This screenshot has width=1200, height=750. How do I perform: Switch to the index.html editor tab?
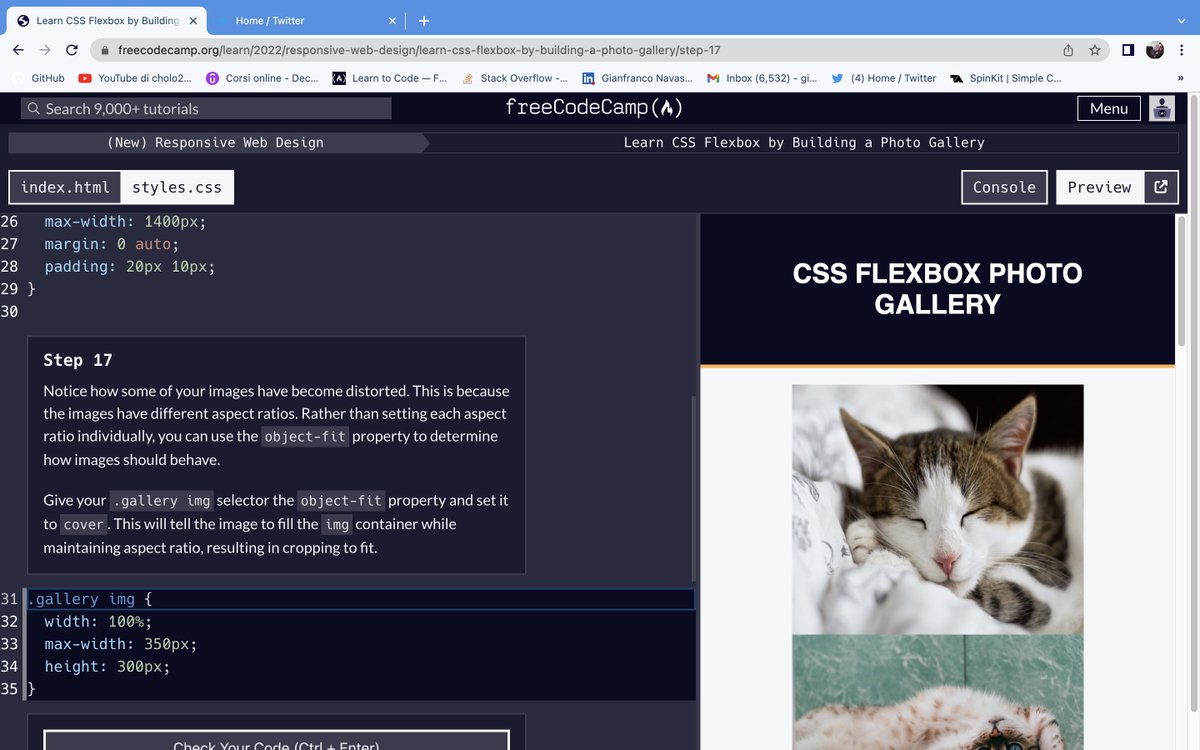coord(65,187)
